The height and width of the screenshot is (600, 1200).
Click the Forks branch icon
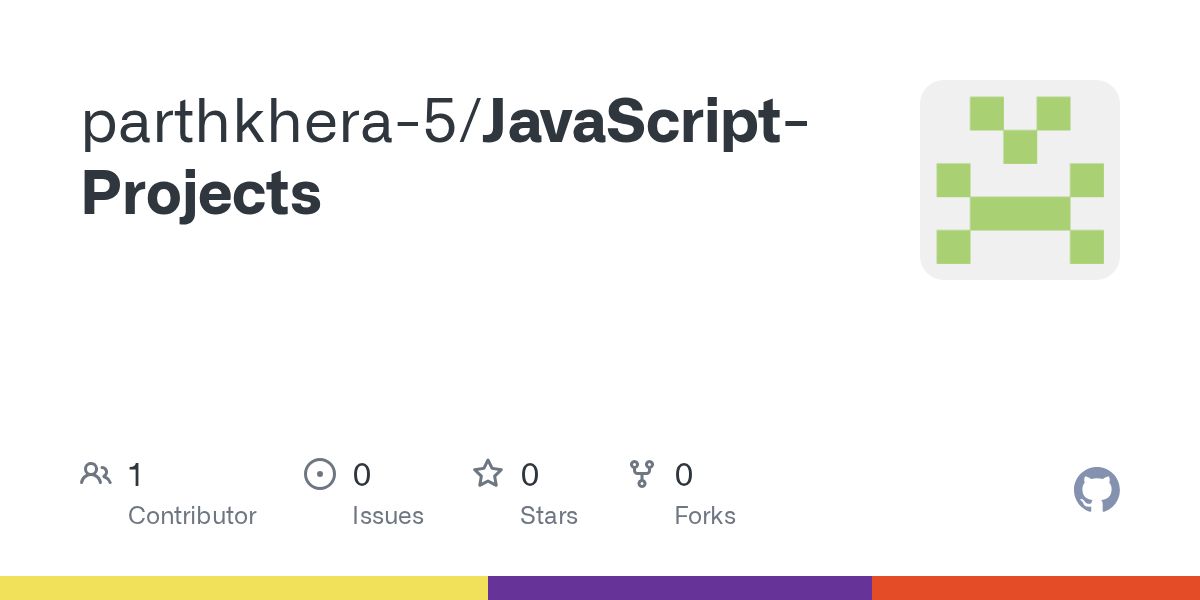click(x=642, y=474)
